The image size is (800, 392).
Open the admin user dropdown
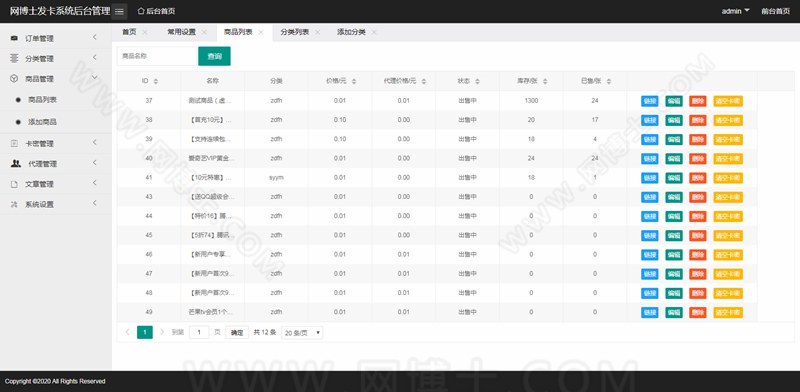[735, 11]
